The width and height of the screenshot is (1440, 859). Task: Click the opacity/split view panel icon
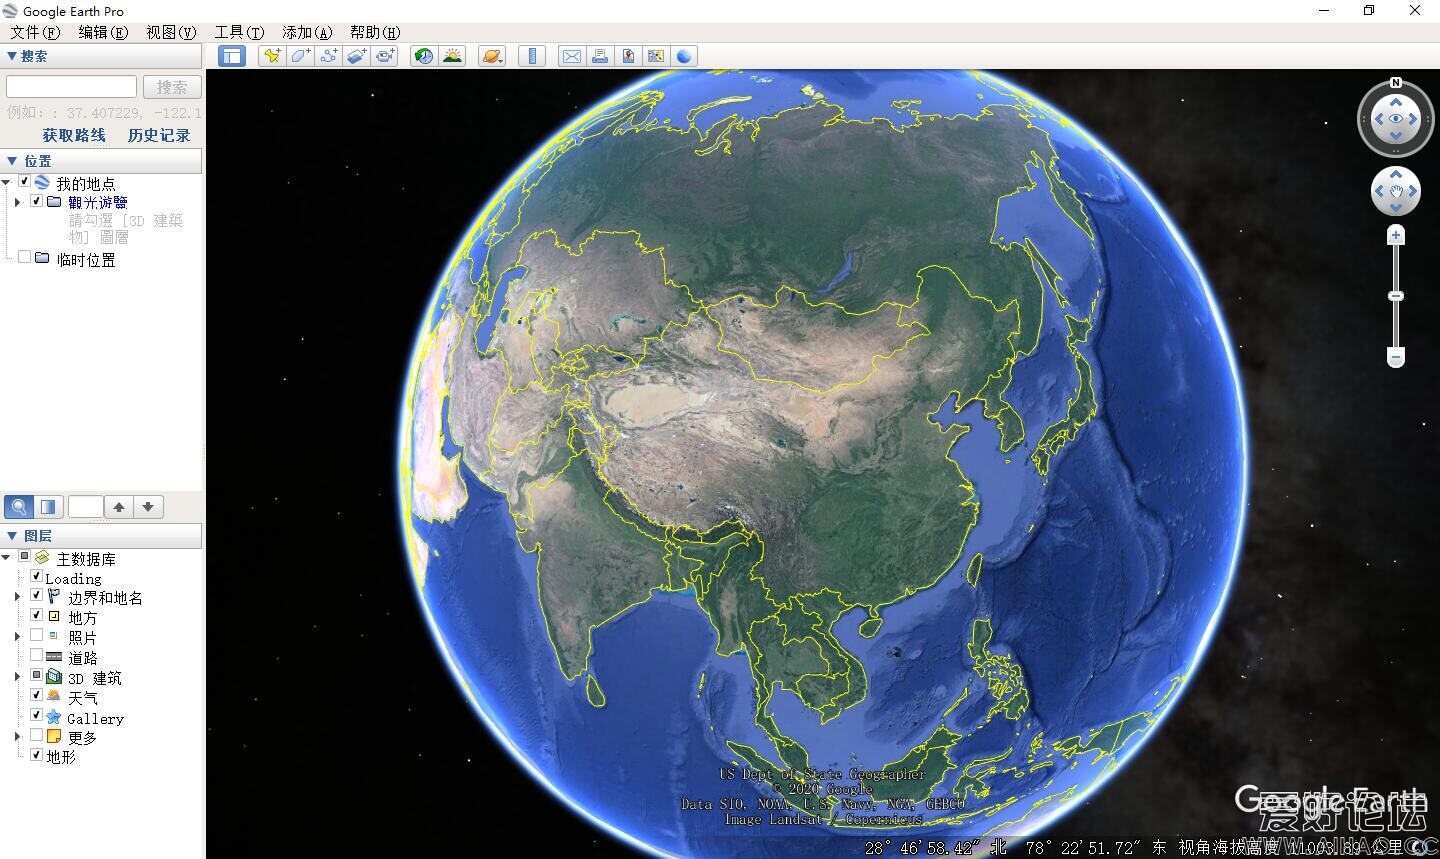(48, 507)
